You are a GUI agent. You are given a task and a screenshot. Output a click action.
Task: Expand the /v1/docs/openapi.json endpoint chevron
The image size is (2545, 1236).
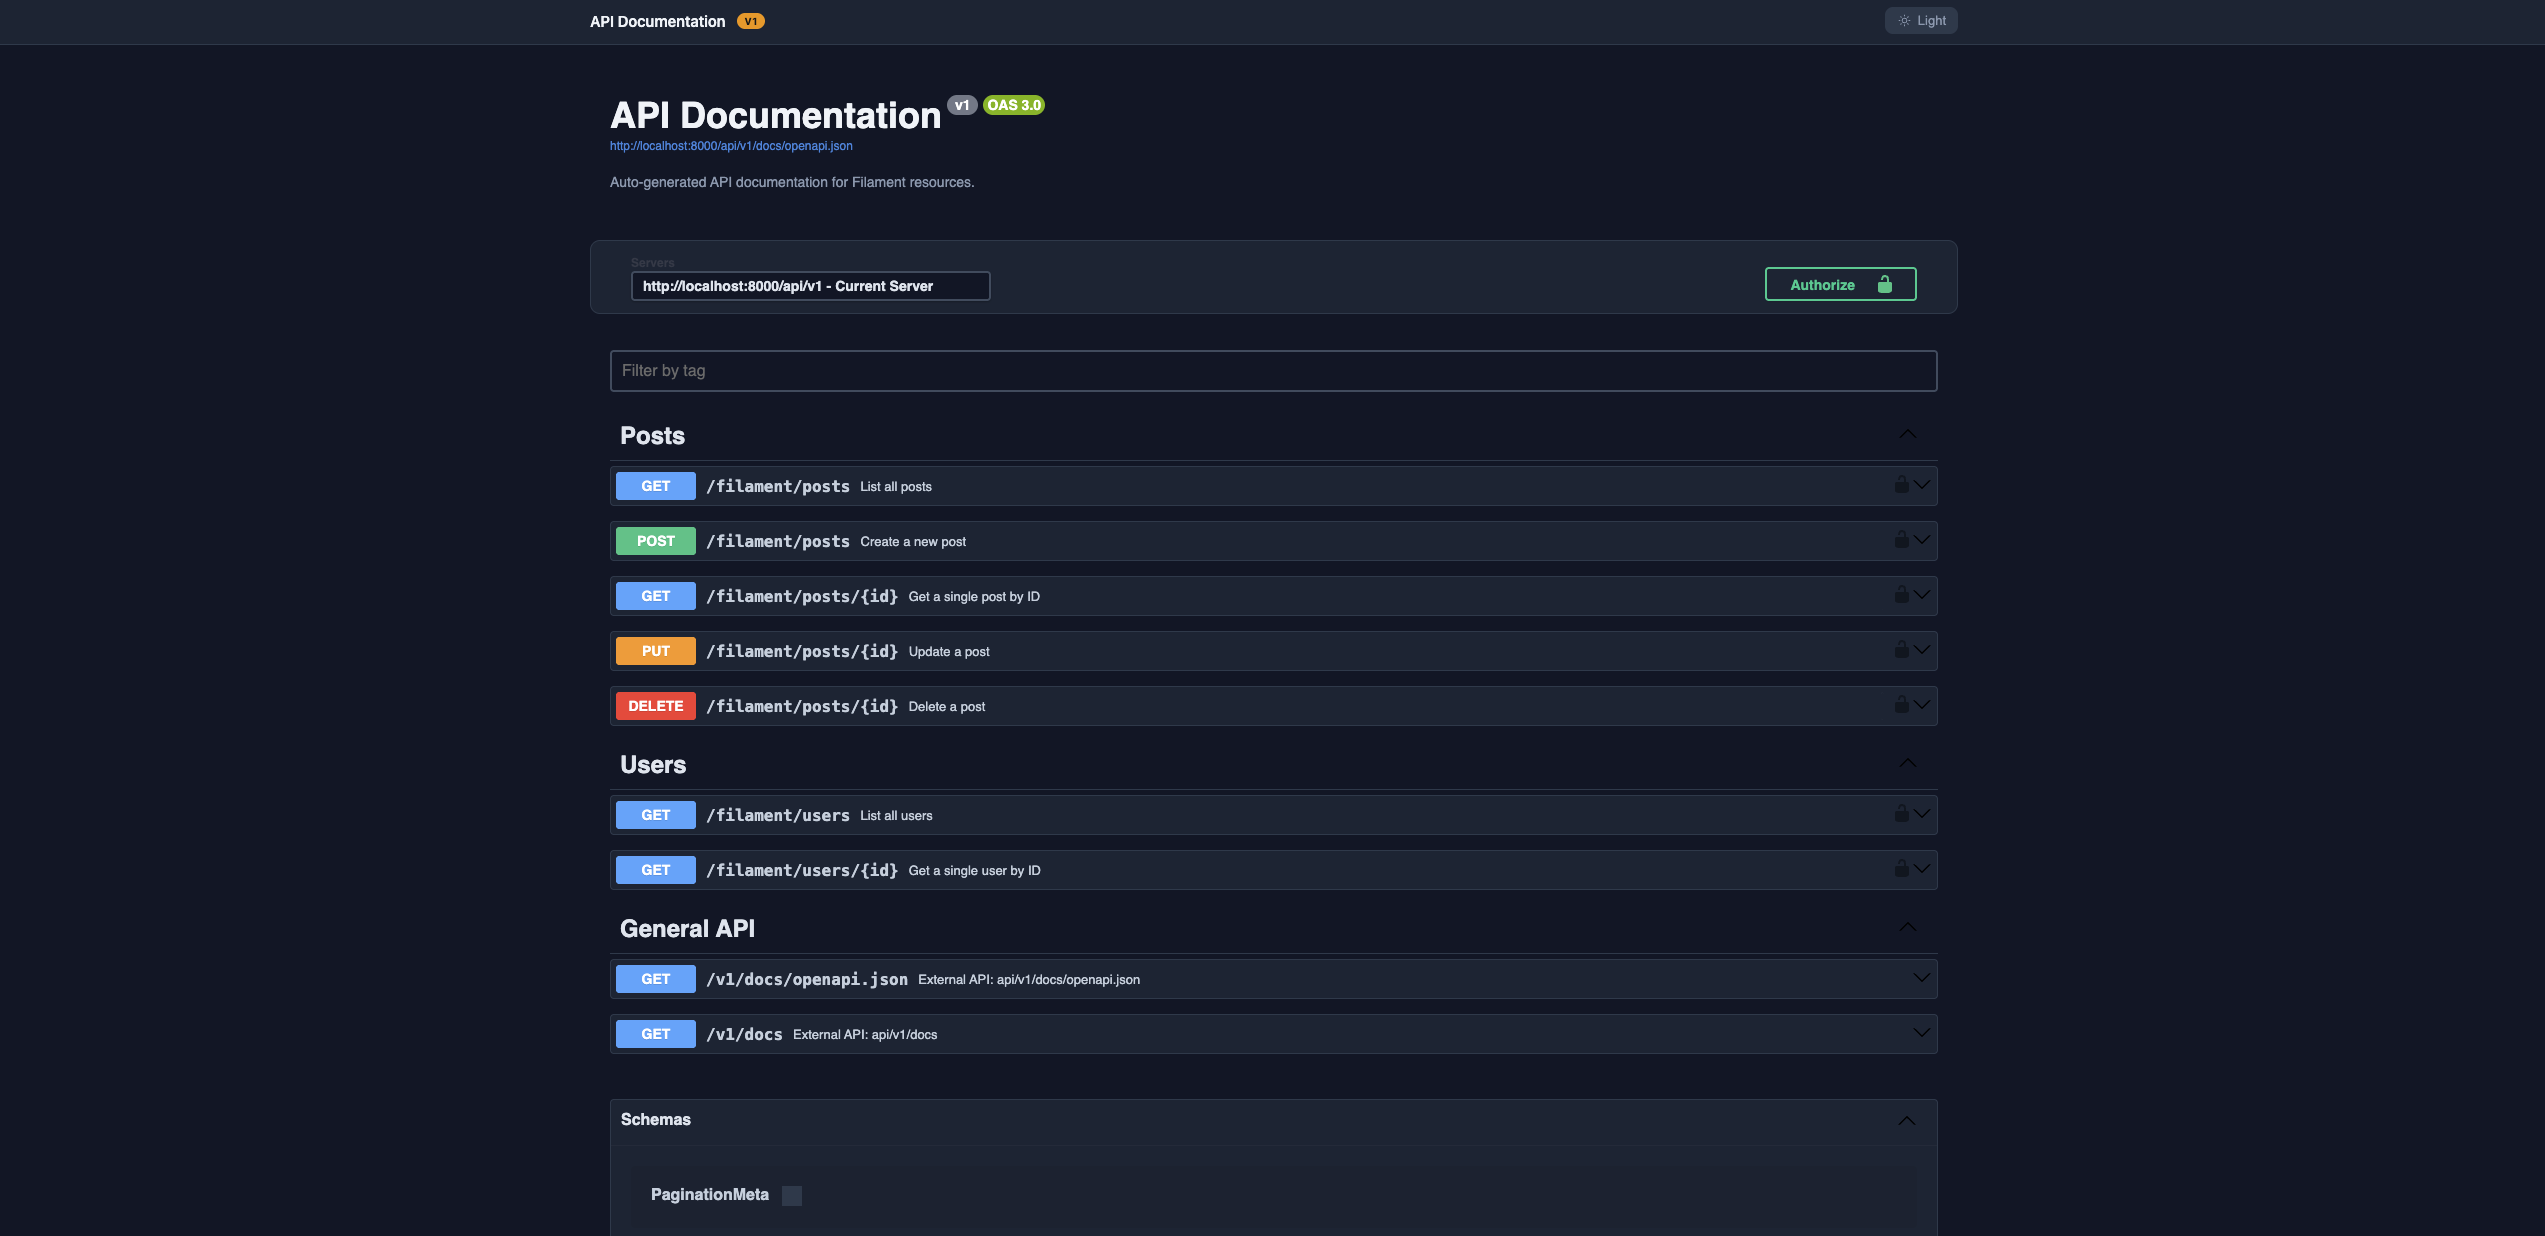1922,978
